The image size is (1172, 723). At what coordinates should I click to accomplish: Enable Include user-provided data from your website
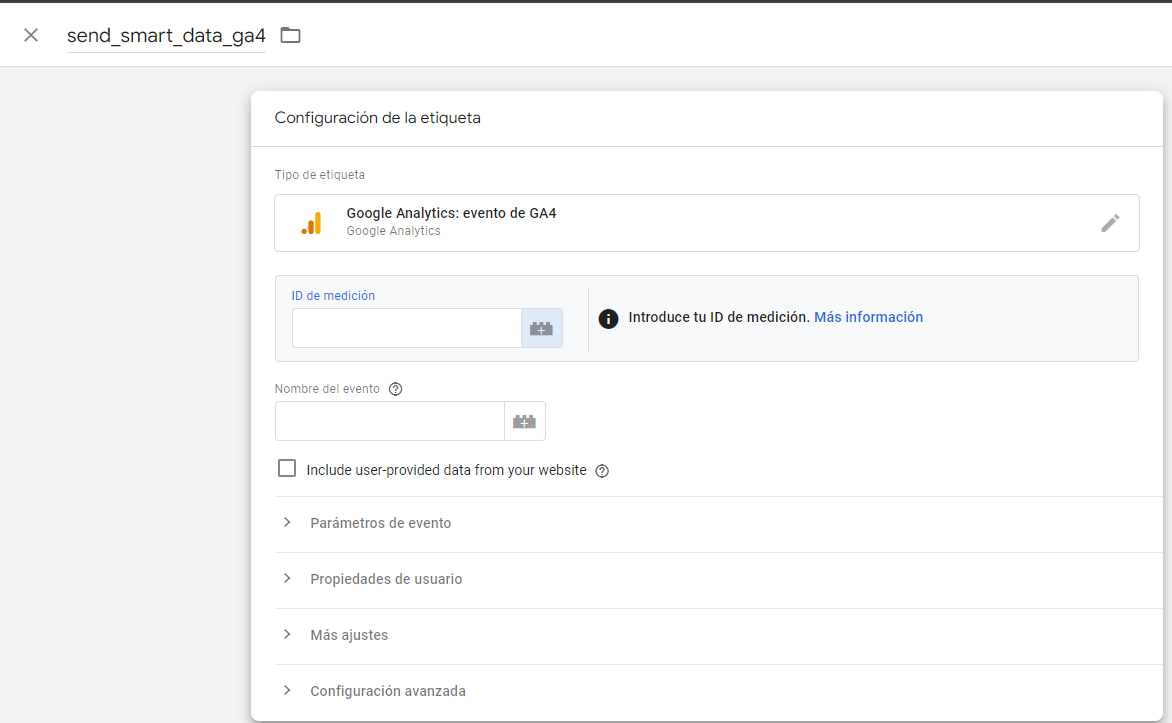[x=287, y=467]
